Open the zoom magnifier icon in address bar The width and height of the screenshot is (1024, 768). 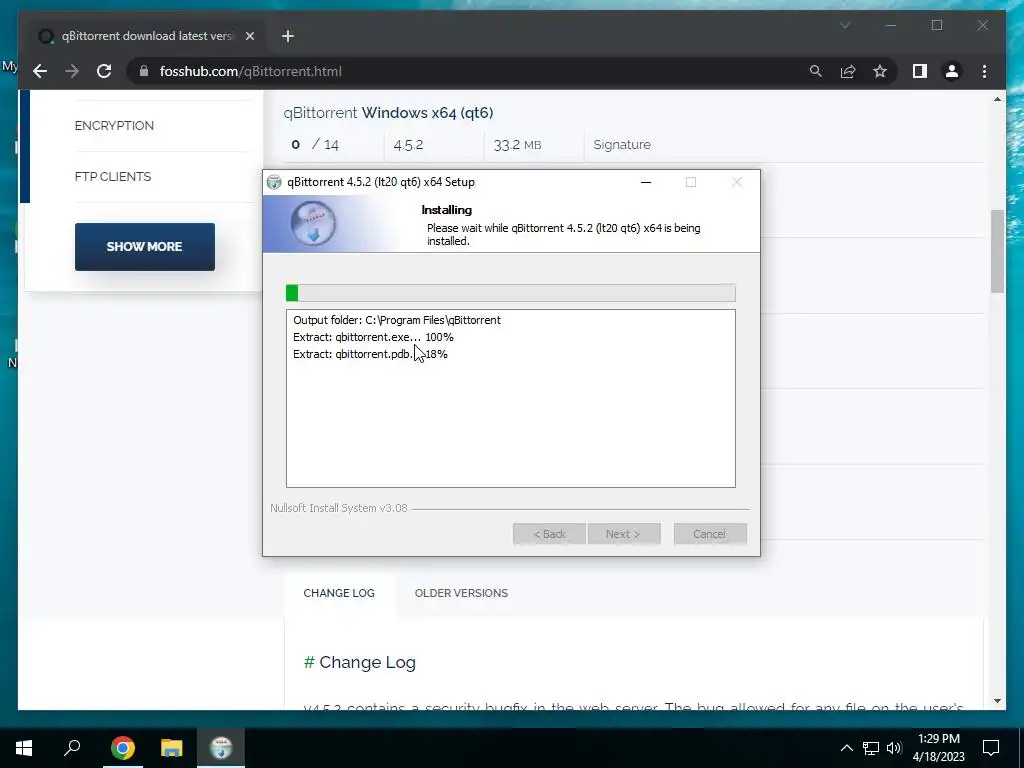[816, 71]
